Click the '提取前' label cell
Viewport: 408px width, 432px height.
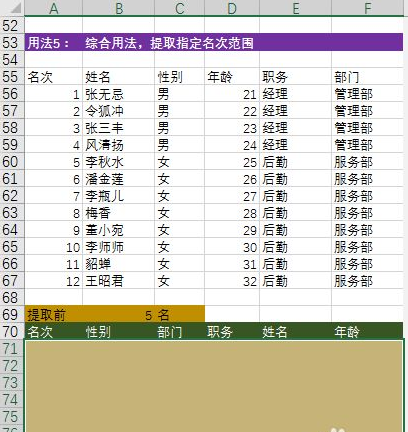(x=54, y=314)
